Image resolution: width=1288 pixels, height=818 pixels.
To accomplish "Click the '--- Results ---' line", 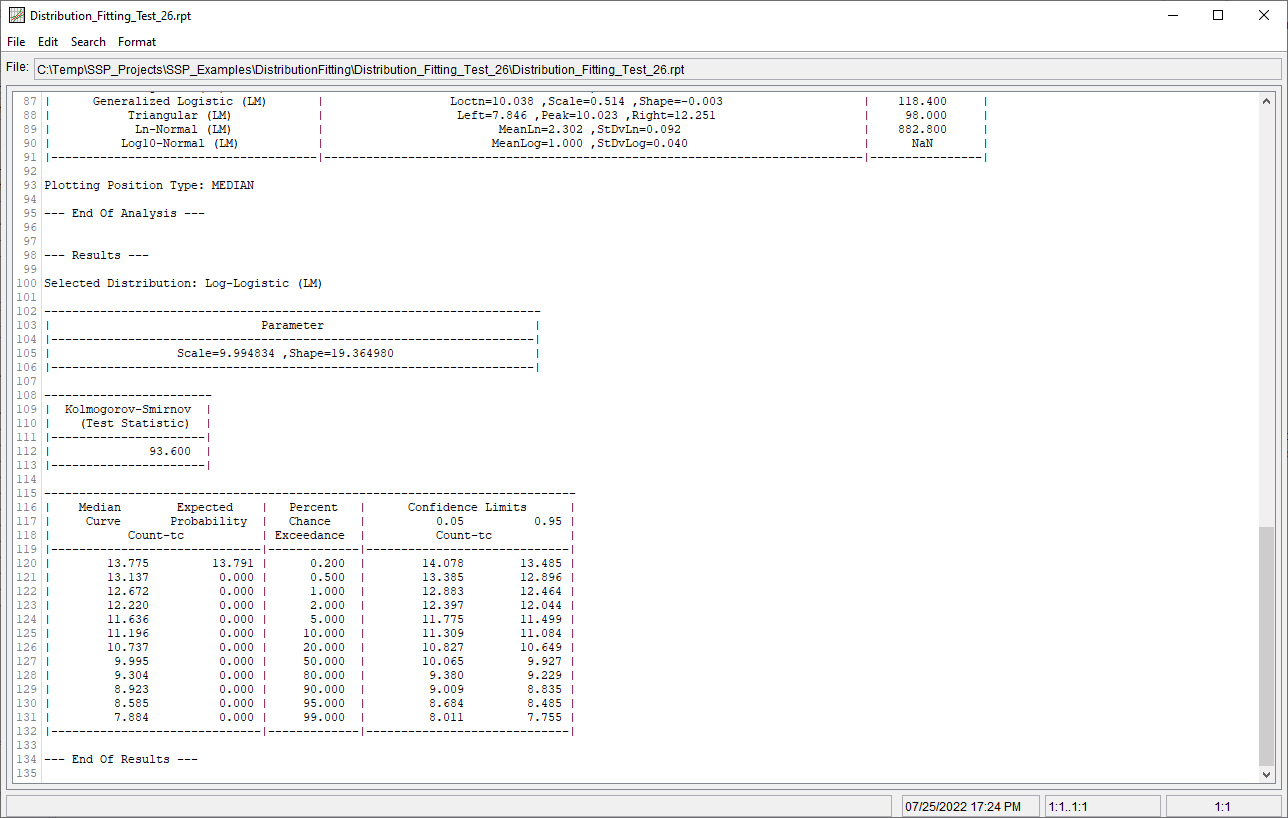I will [96, 255].
